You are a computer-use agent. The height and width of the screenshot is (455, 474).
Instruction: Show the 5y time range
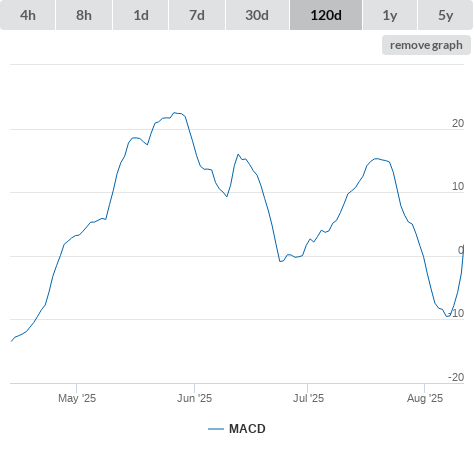point(445,15)
